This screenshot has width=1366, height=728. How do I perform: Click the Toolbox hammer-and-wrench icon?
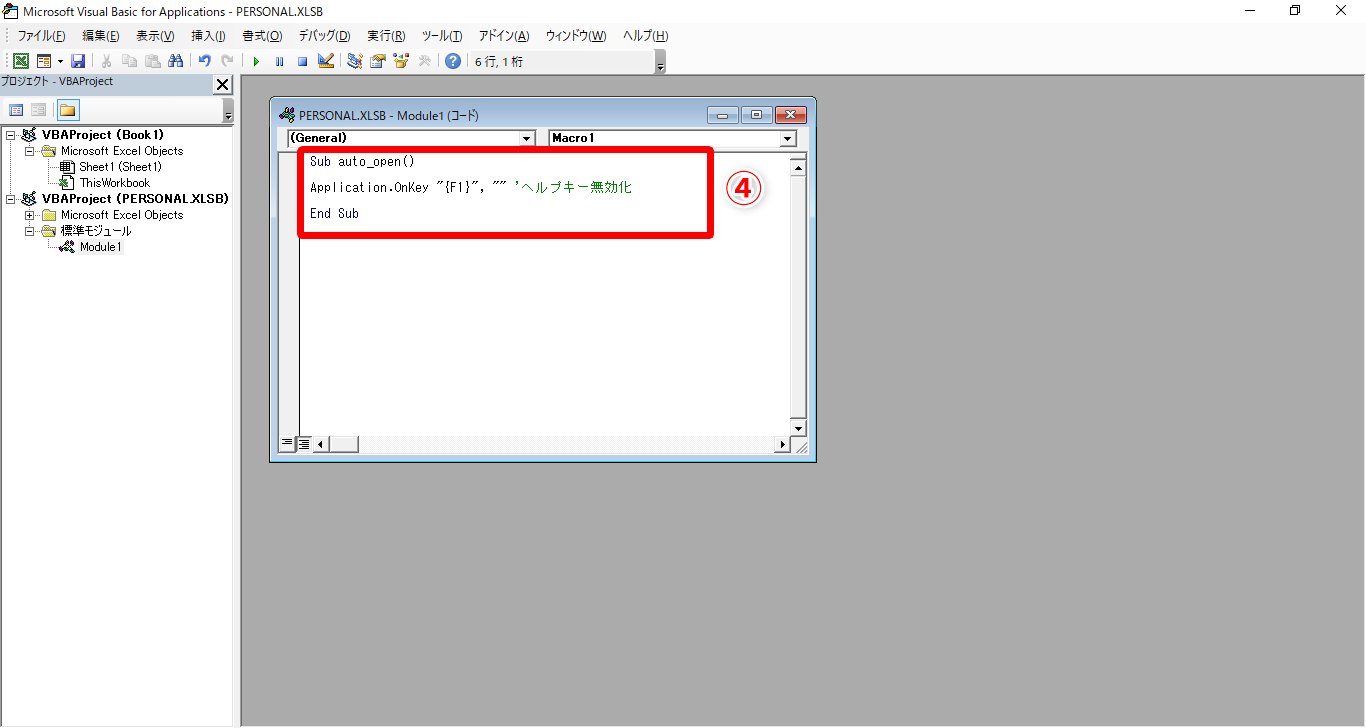[x=424, y=61]
